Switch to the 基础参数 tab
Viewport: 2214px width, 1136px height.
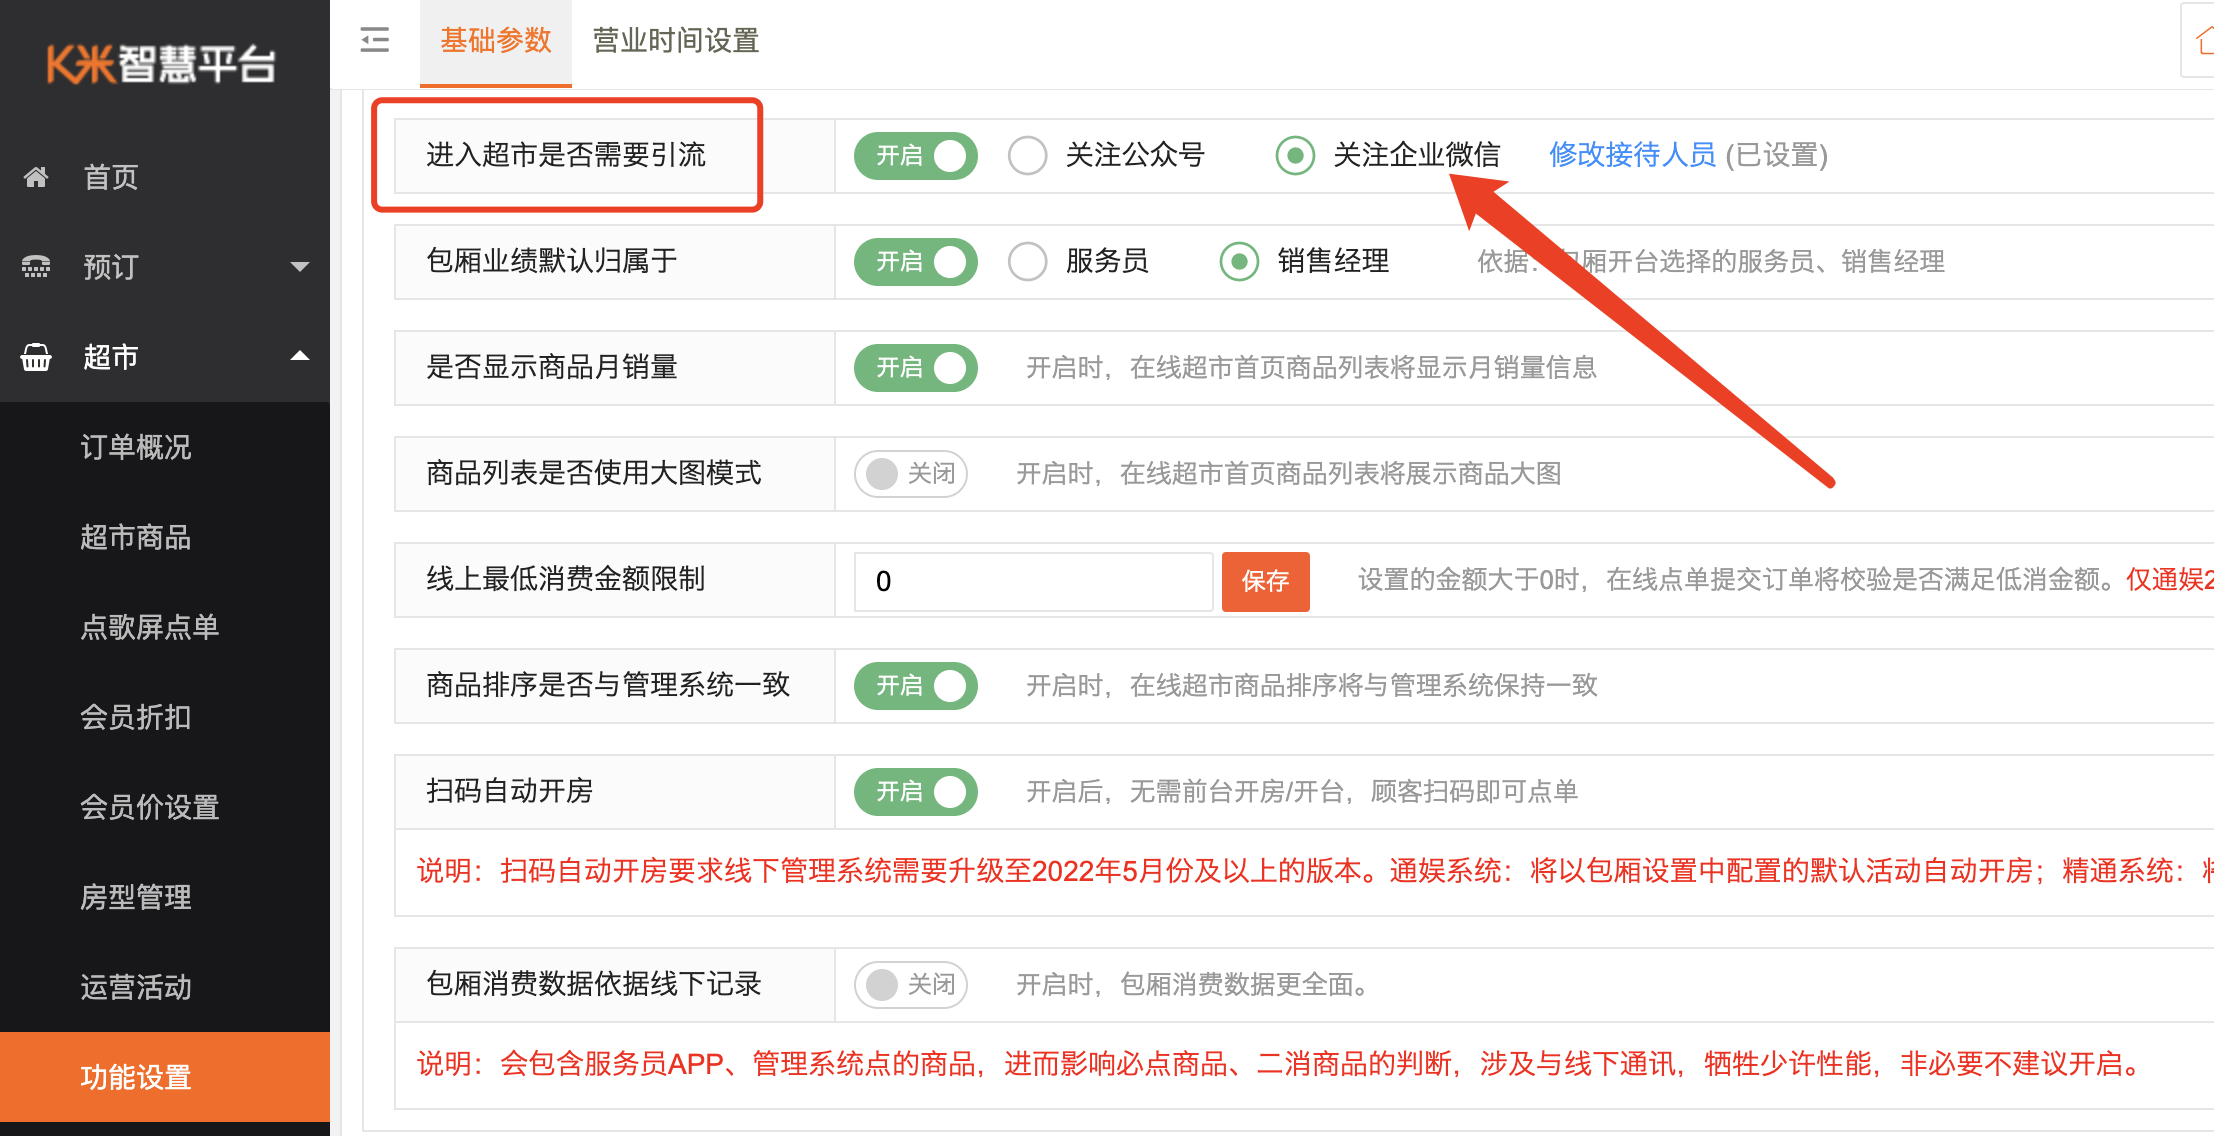[496, 41]
